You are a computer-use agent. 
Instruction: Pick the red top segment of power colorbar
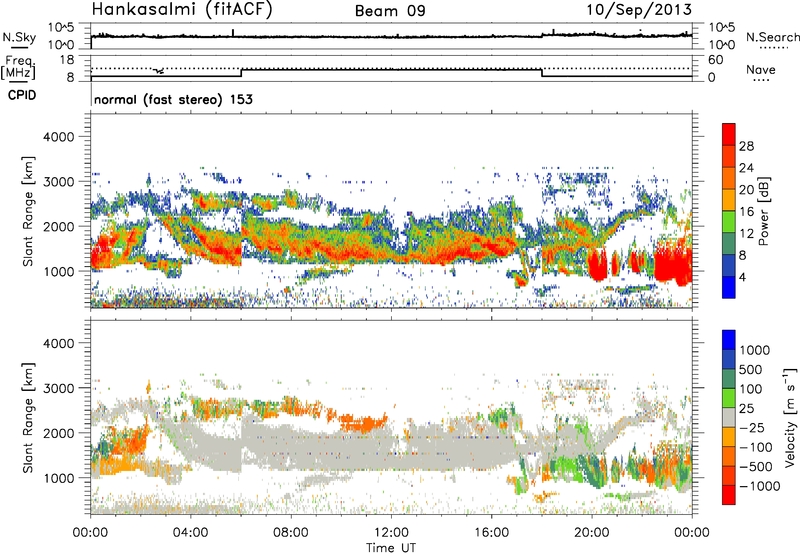[729, 134]
